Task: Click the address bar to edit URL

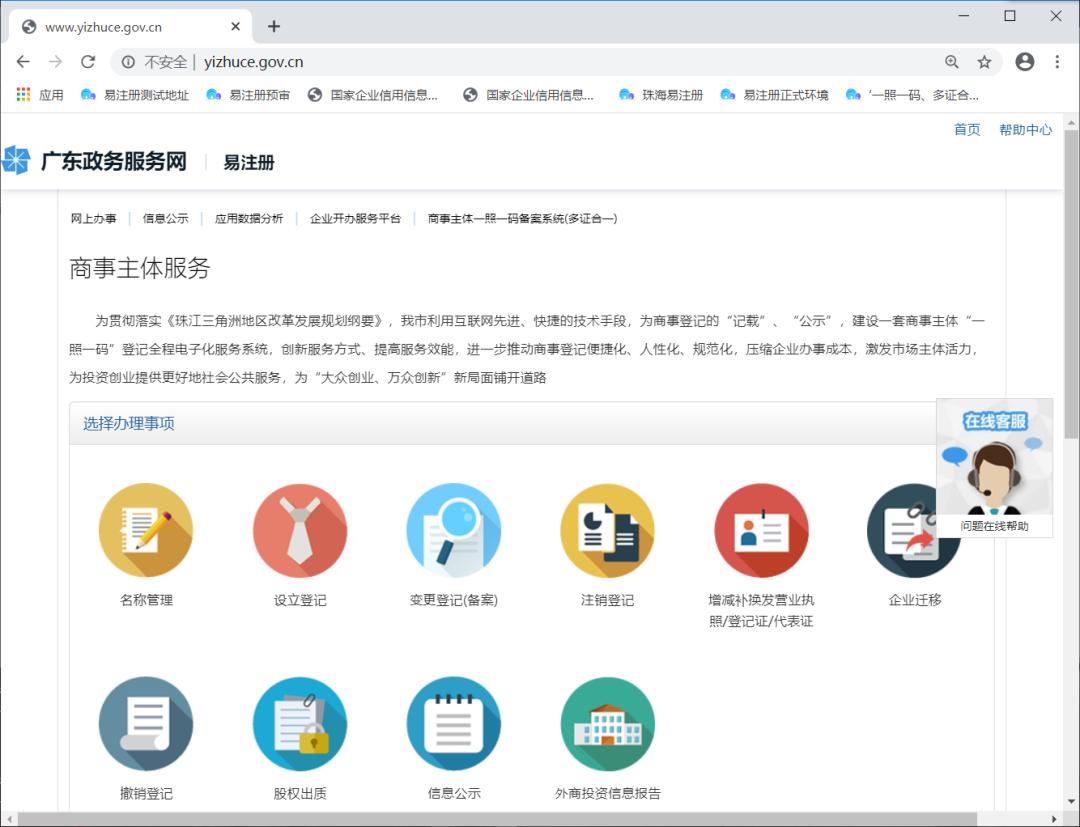Action: (x=400, y=61)
